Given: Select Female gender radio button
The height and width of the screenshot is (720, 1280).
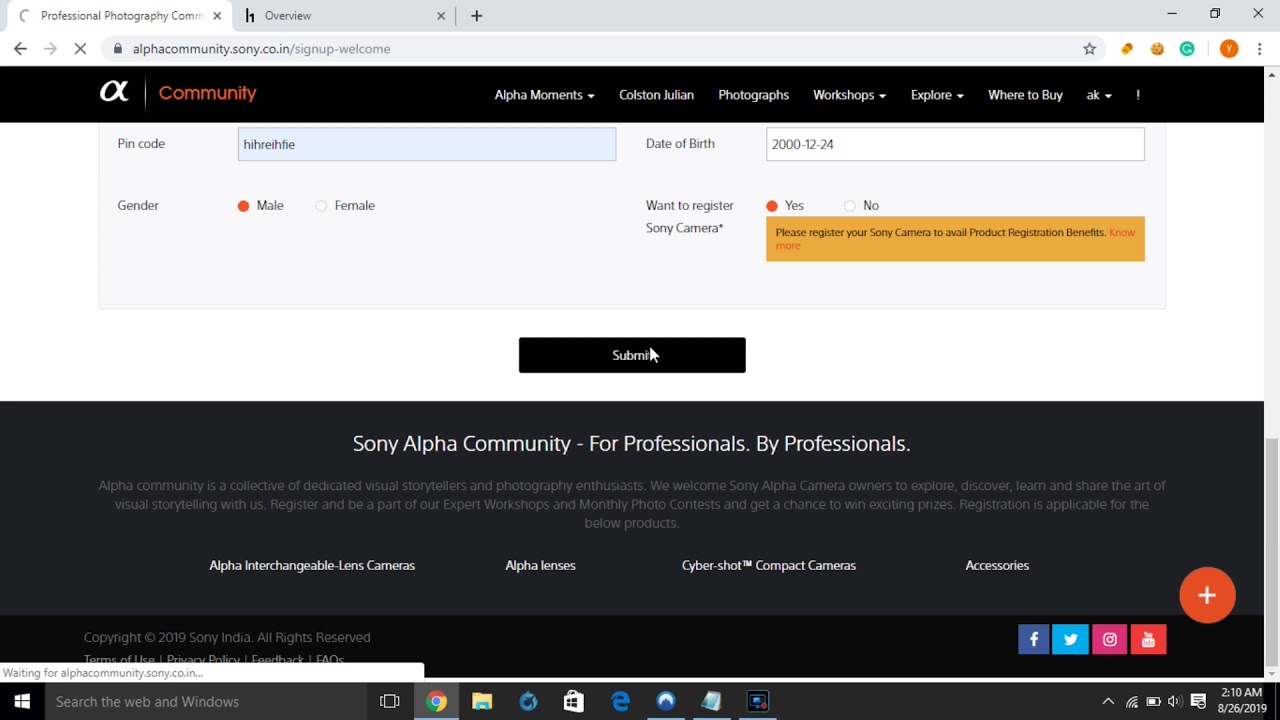Looking at the screenshot, I should 321,206.
